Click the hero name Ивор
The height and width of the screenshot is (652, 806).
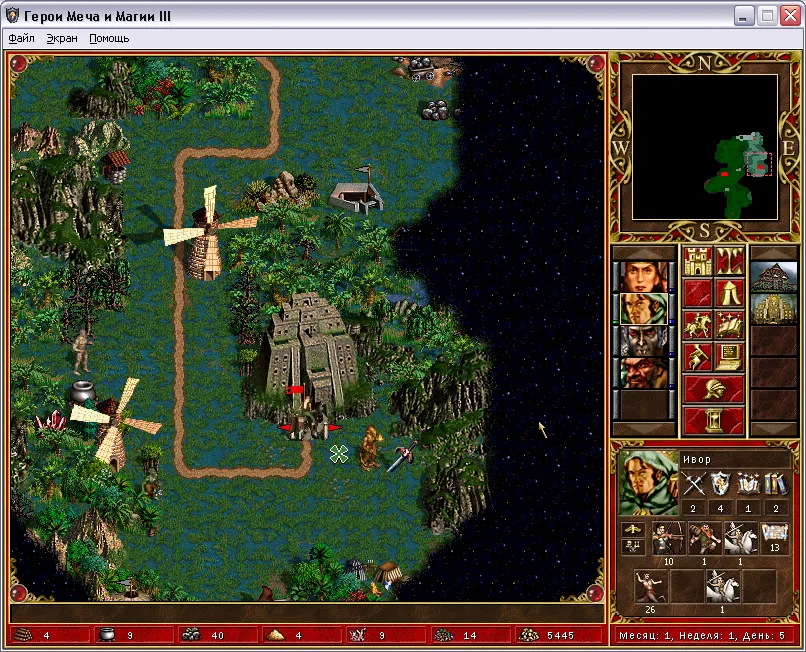(x=697, y=459)
